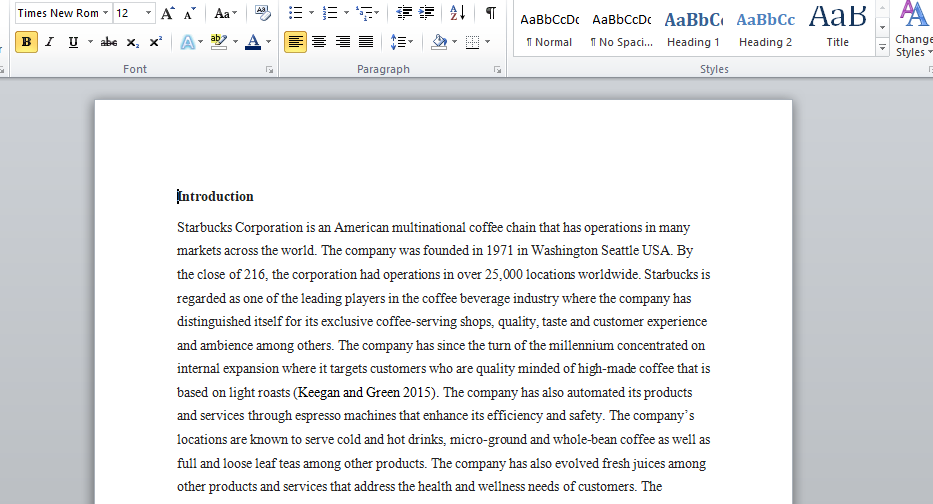
Task: Apply the yellow Text Highlight Color
Action: (219, 42)
